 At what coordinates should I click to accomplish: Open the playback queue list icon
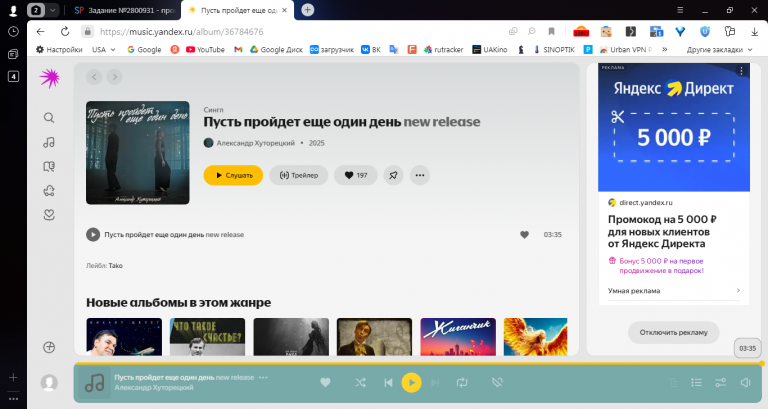click(x=696, y=383)
